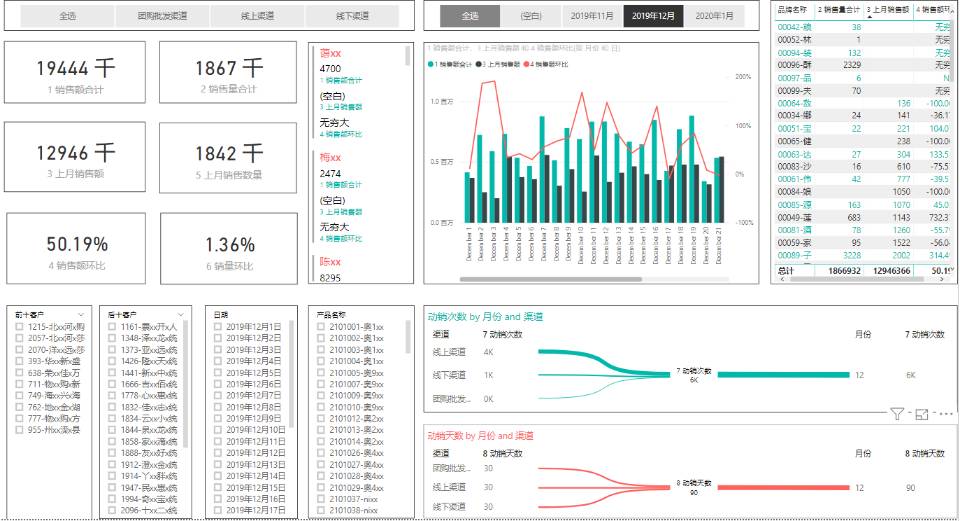
Task: Expand the 后十客户 slicer dropdown chevron
Action: click(x=181, y=315)
